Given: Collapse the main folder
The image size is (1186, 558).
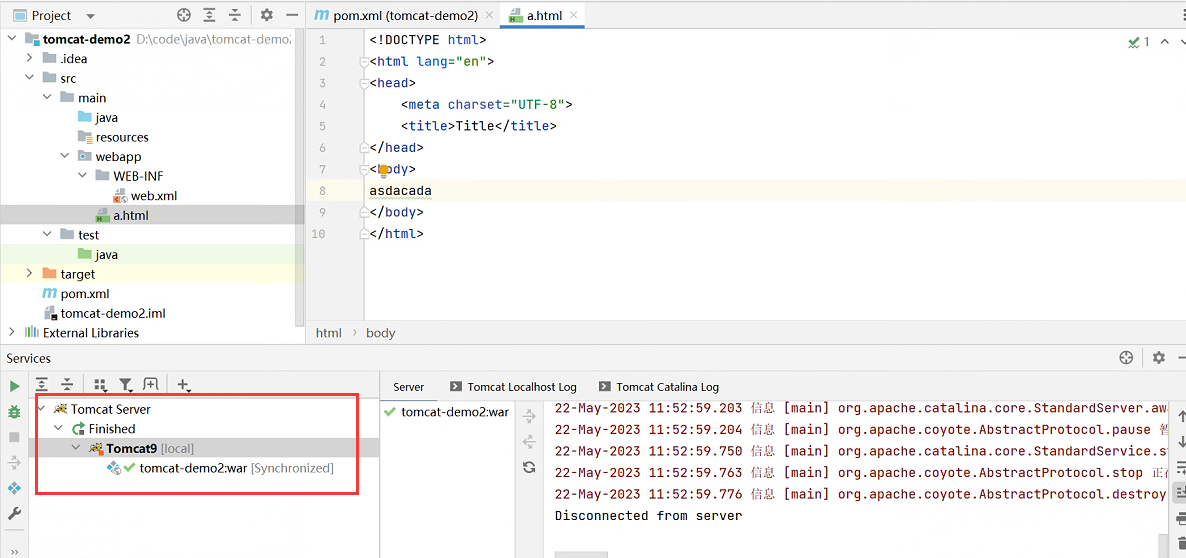Looking at the screenshot, I should point(47,98).
